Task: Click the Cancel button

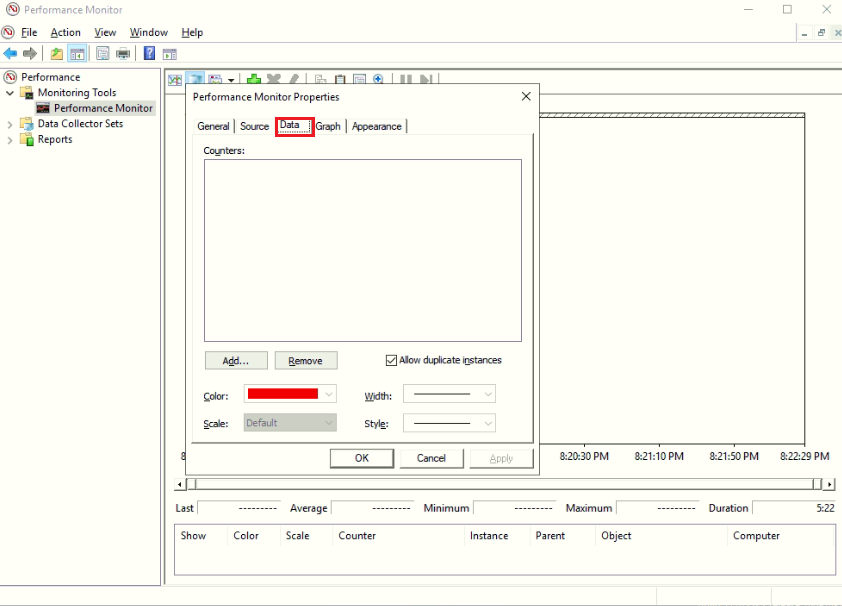Action: pos(431,458)
